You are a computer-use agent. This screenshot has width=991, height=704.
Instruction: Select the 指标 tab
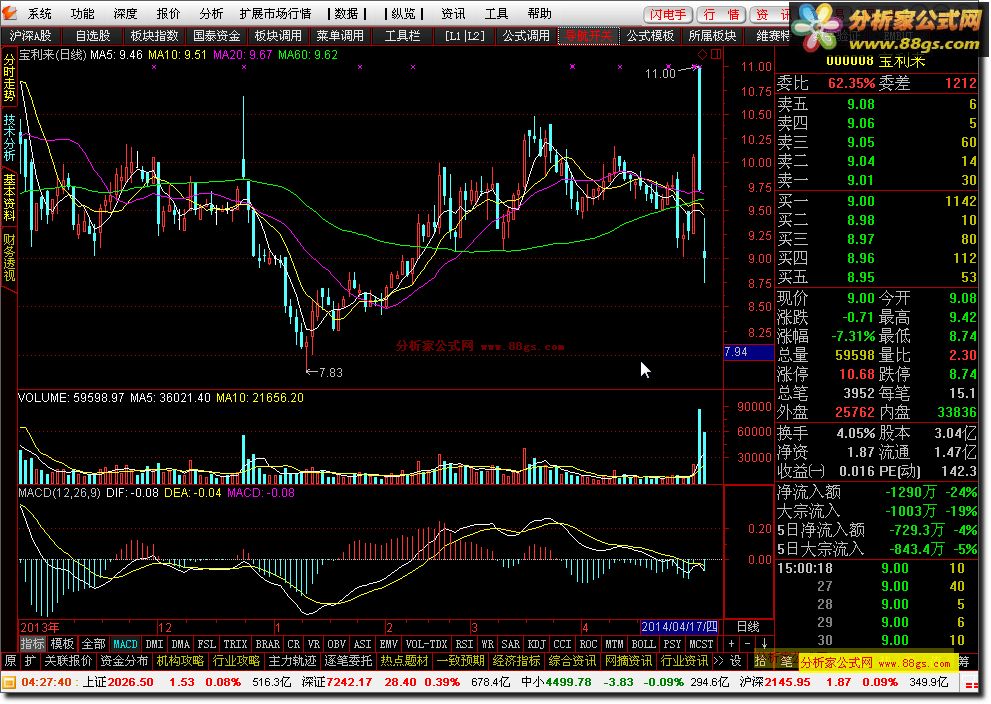tap(32, 644)
